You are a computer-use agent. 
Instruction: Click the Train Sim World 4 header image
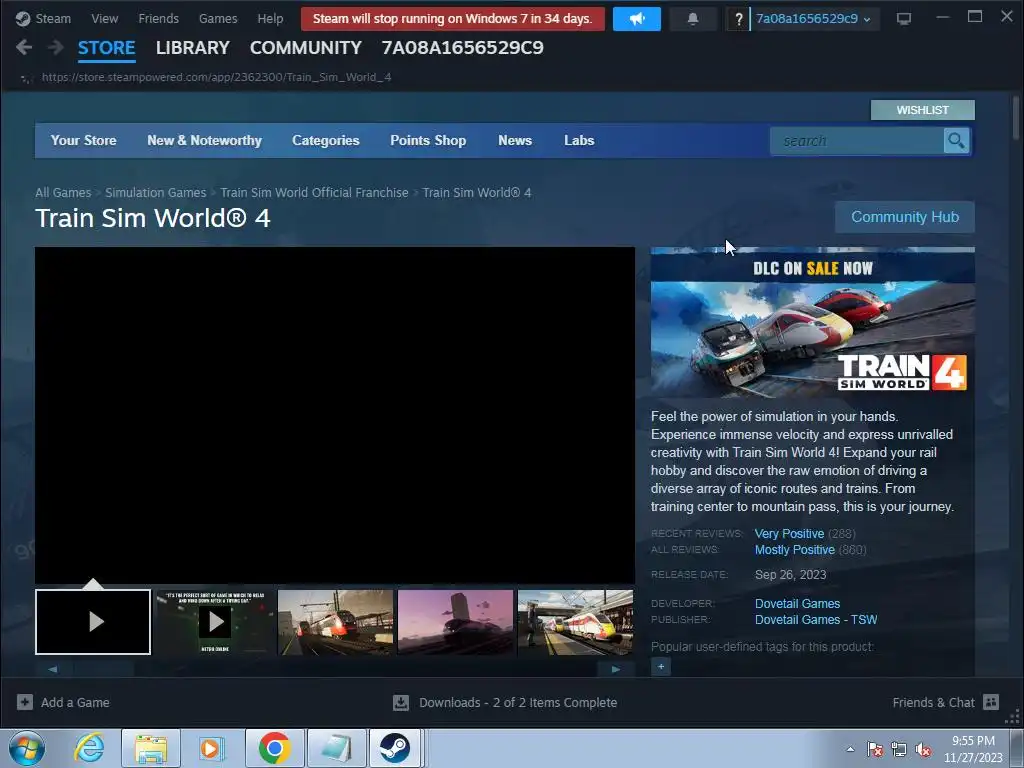pos(812,323)
